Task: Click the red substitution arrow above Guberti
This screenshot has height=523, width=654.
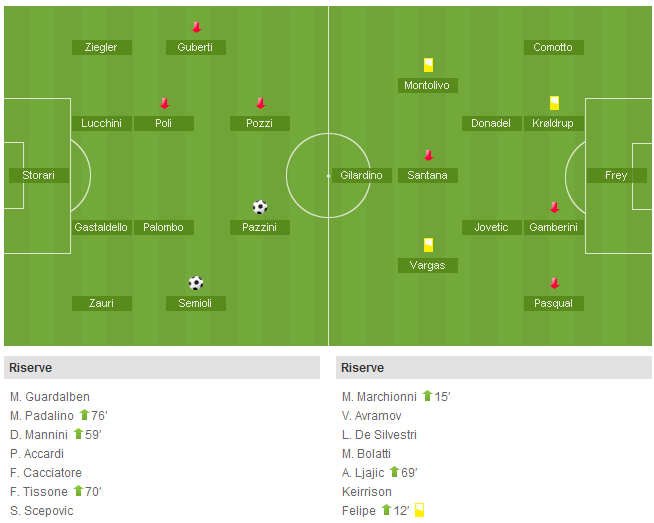Action: coord(196,28)
